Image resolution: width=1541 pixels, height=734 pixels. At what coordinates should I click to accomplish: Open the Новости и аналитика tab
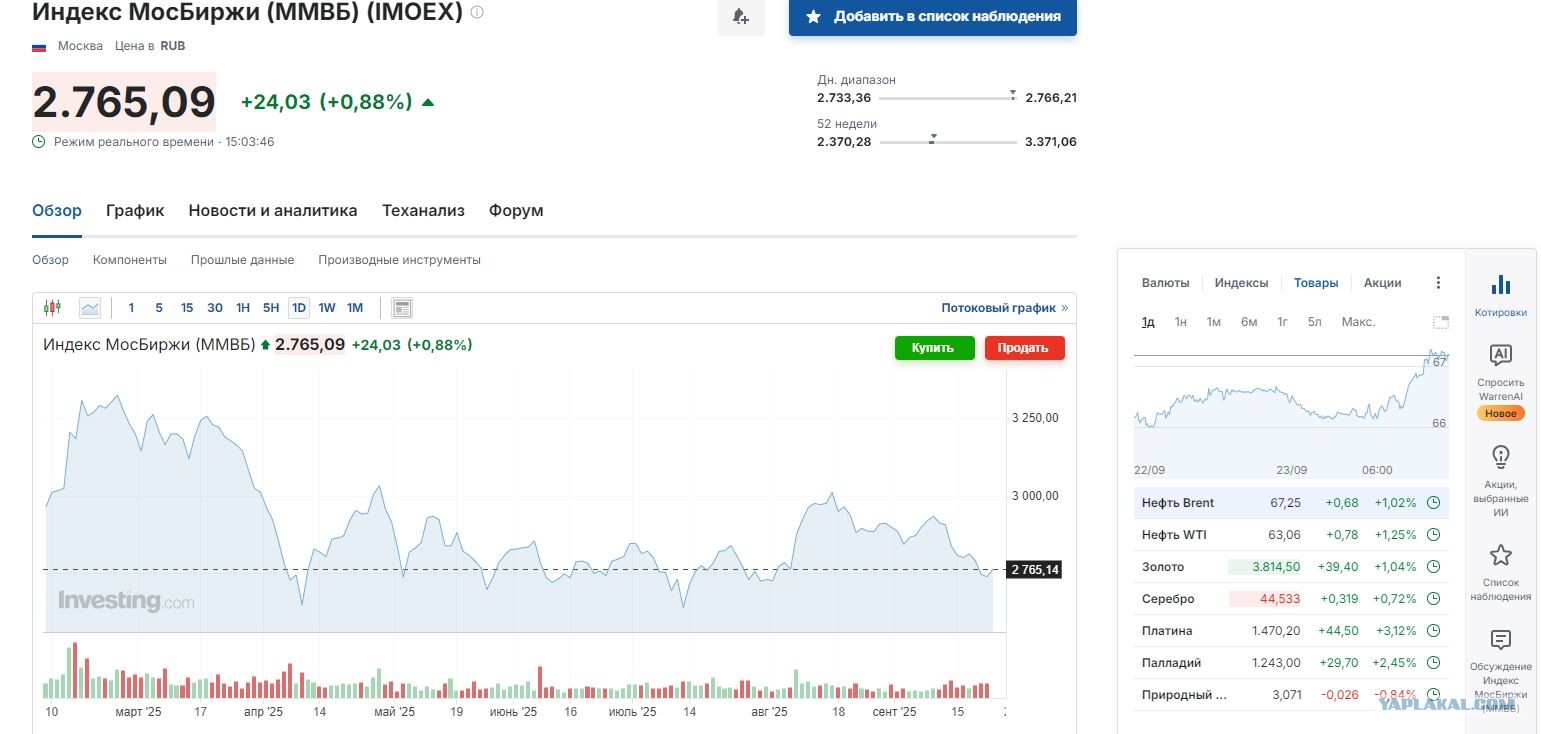pos(273,211)
